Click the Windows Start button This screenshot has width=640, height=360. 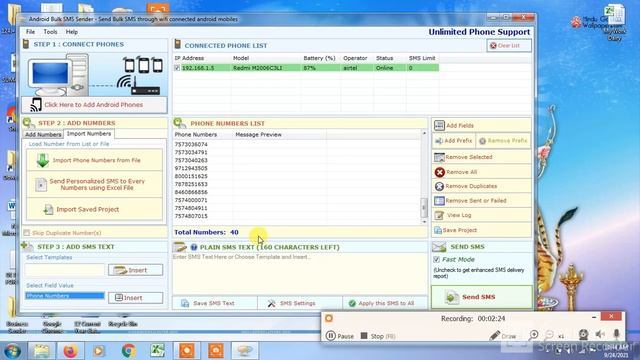[x=12, y=351]
